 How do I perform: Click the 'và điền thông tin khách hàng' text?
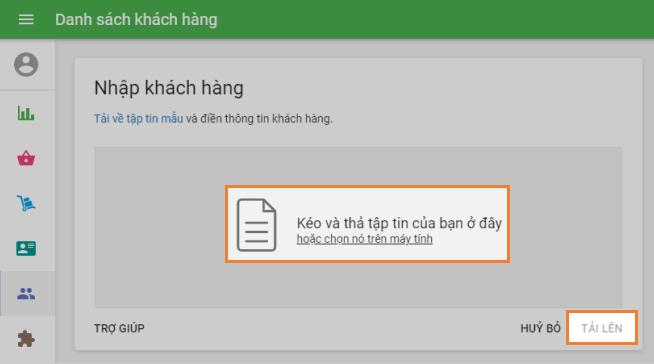click(259, 119)
